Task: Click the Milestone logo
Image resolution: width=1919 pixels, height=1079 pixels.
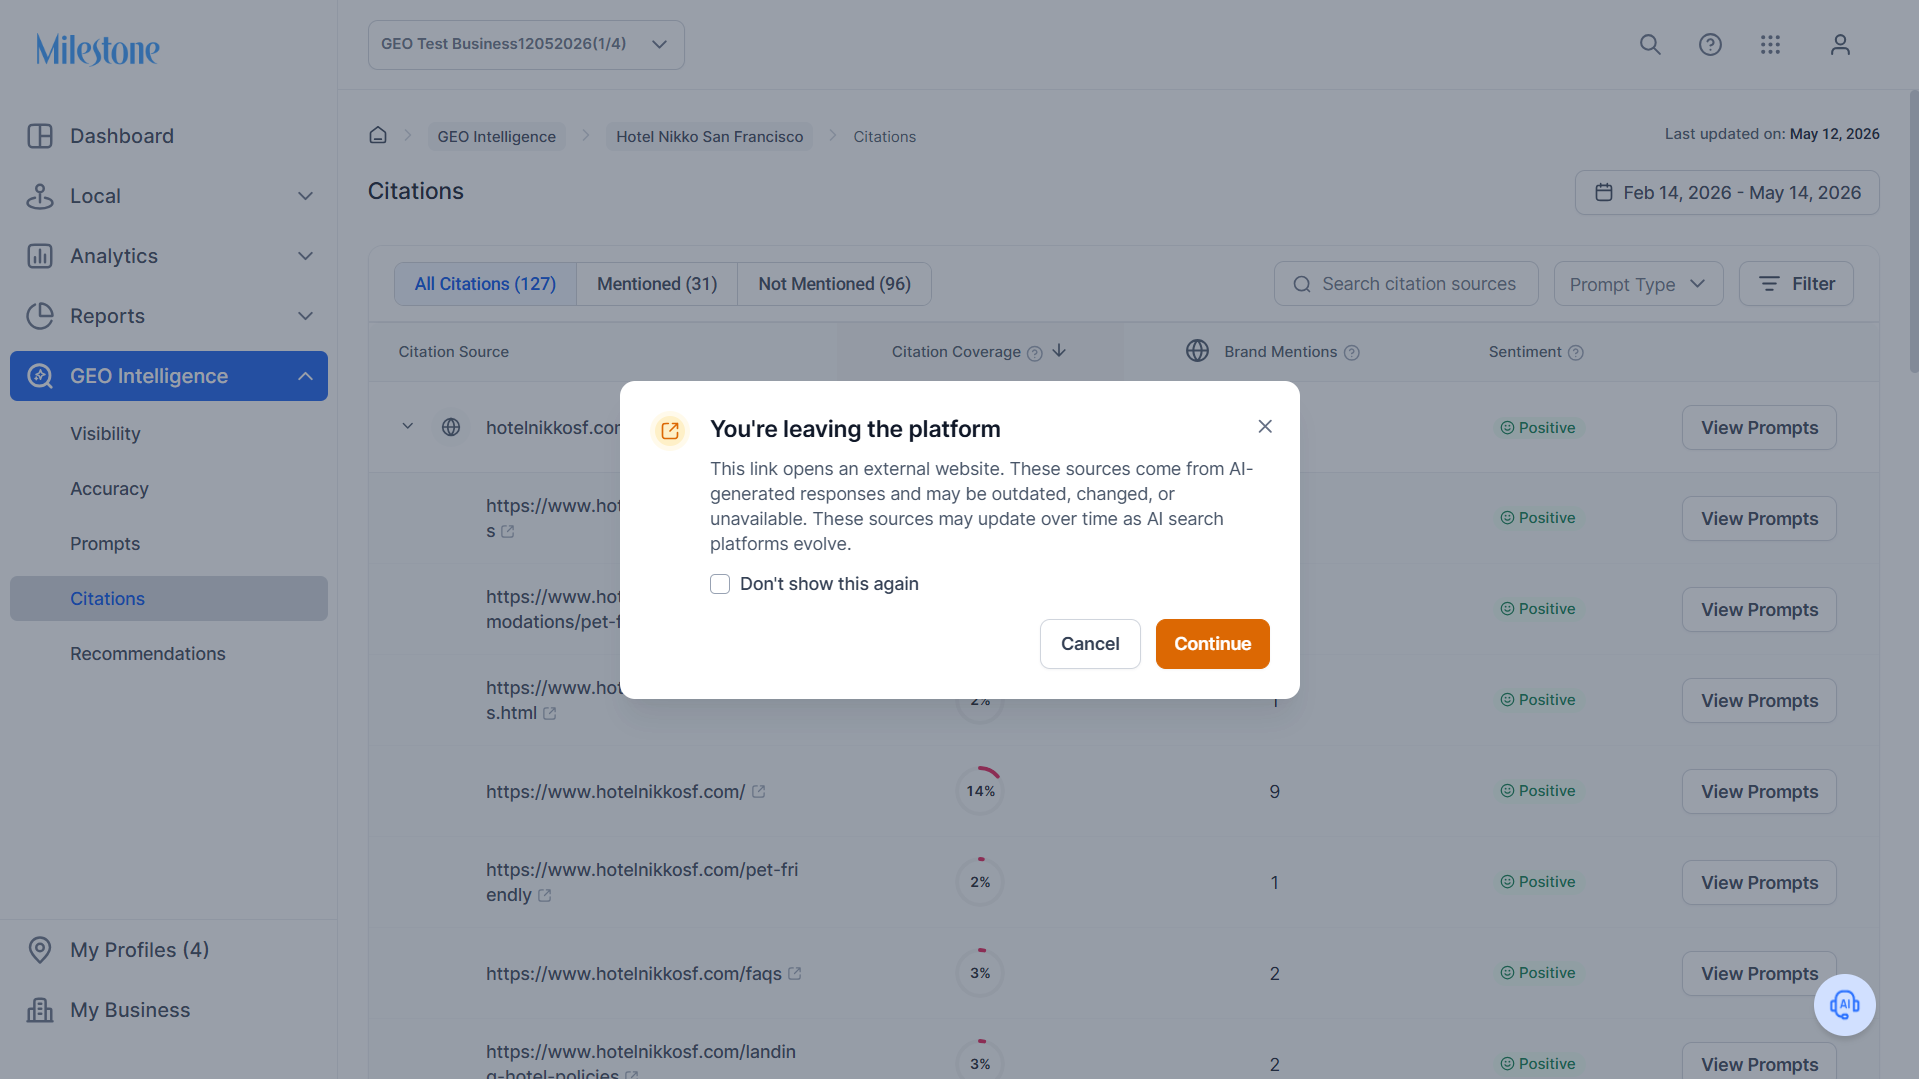Action: (98, 49)
